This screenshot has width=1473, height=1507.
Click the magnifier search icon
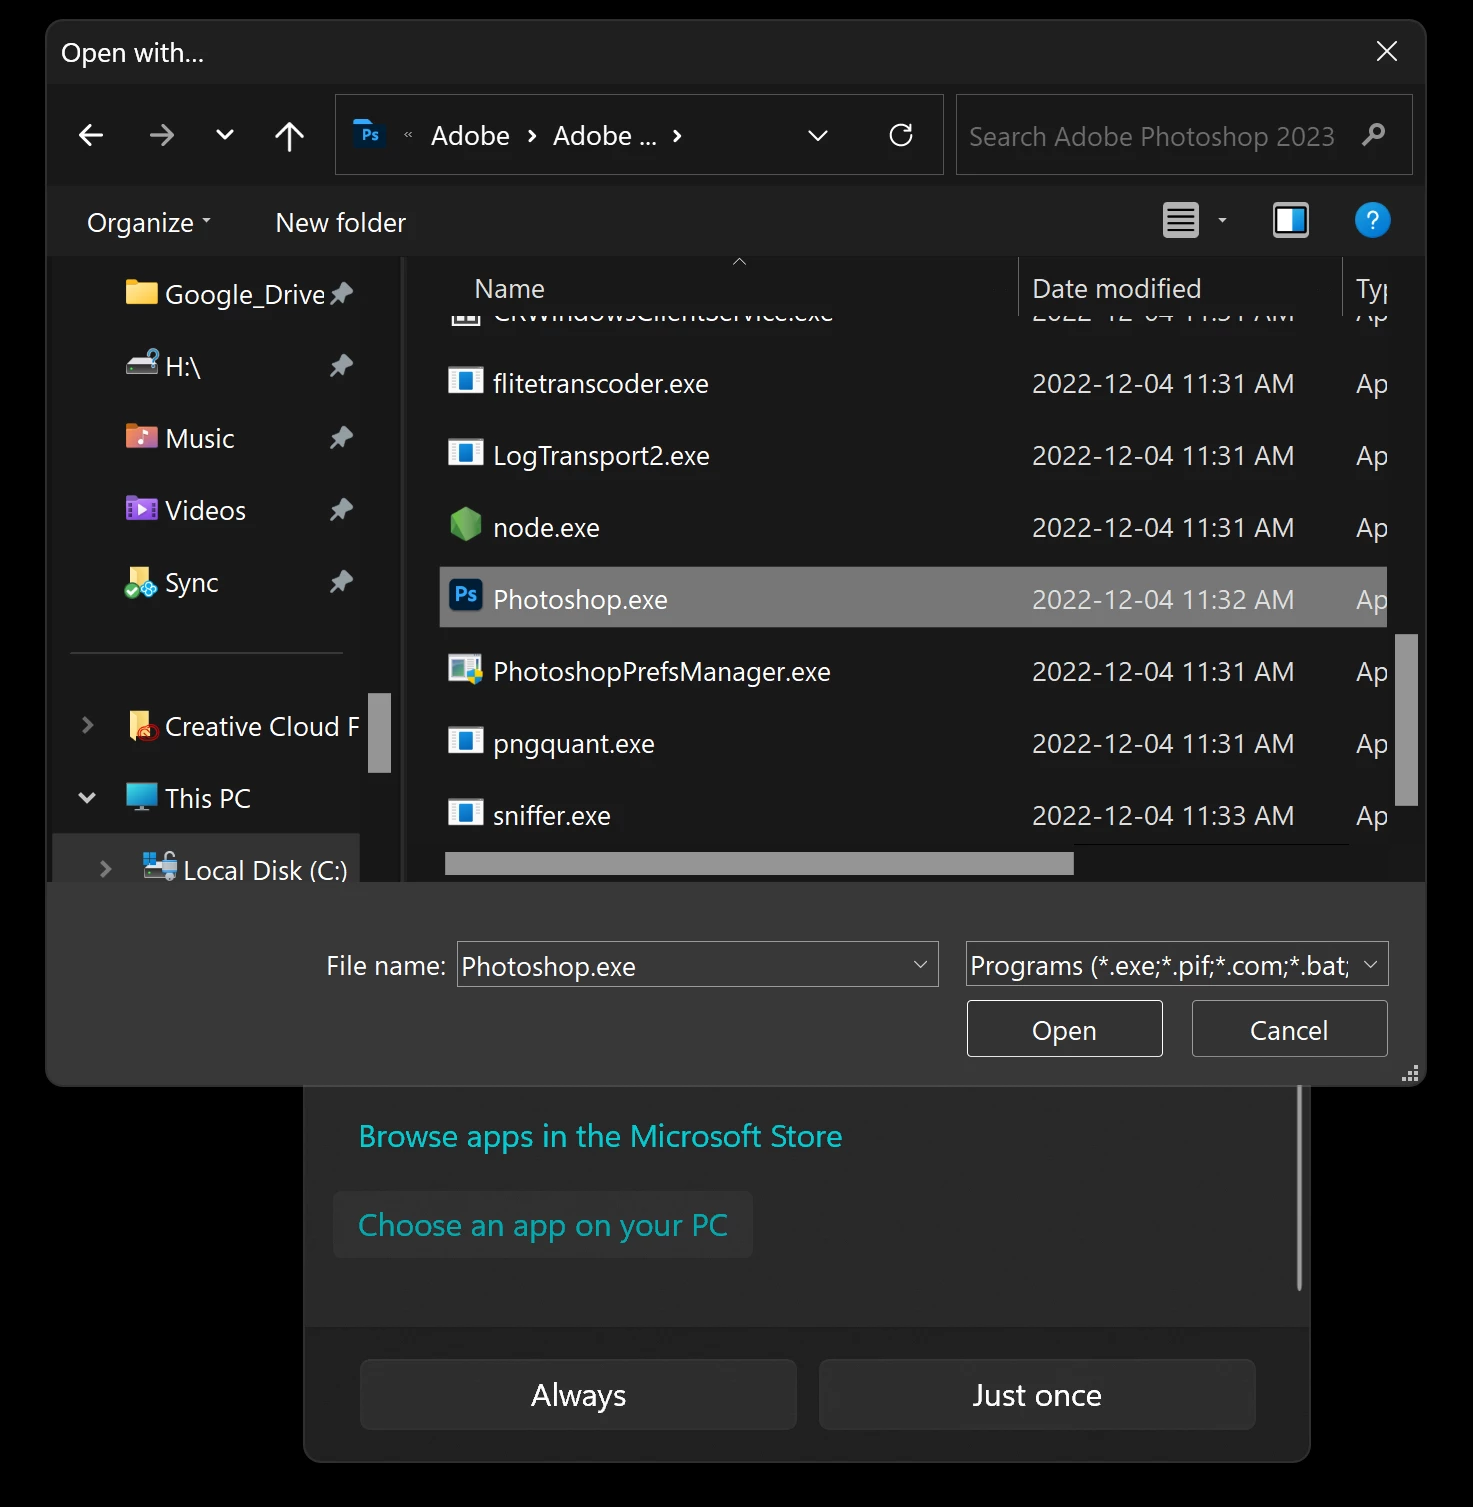coord(1375,134)
